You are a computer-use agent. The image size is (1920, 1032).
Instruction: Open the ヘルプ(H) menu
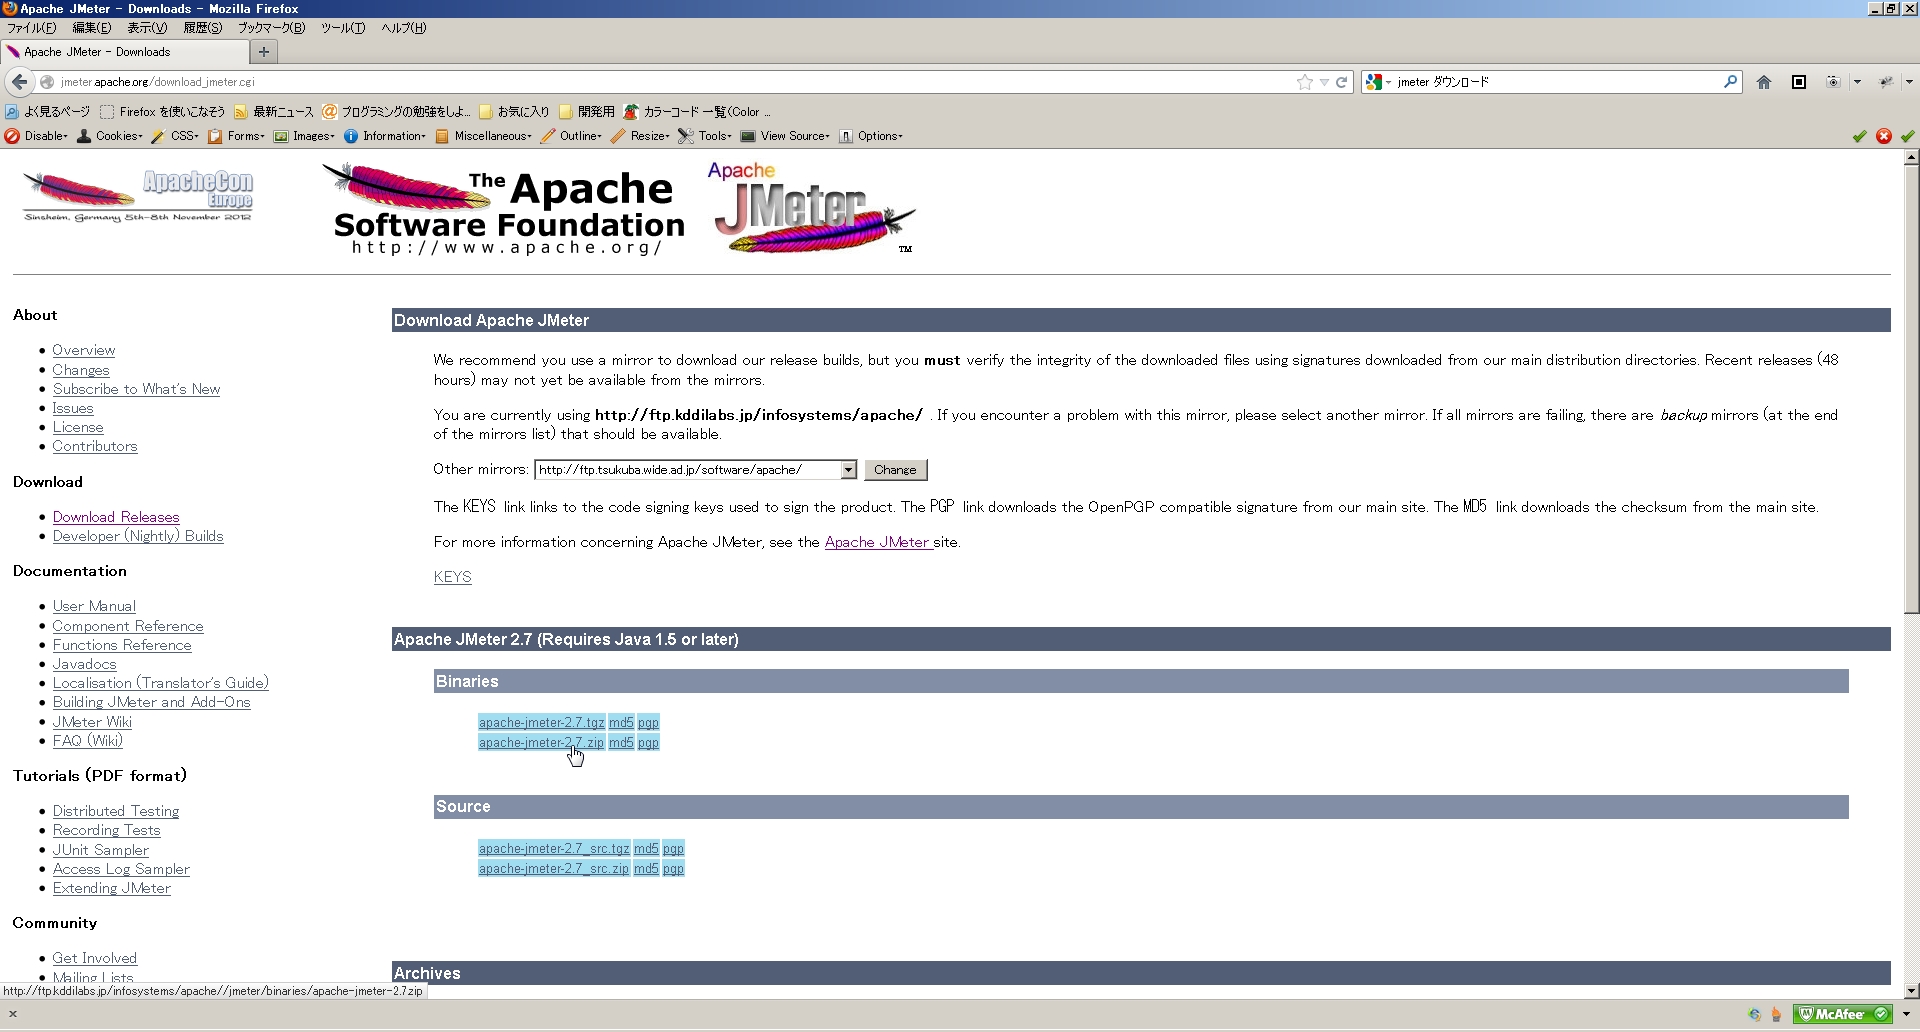click(x=403, y=28)
